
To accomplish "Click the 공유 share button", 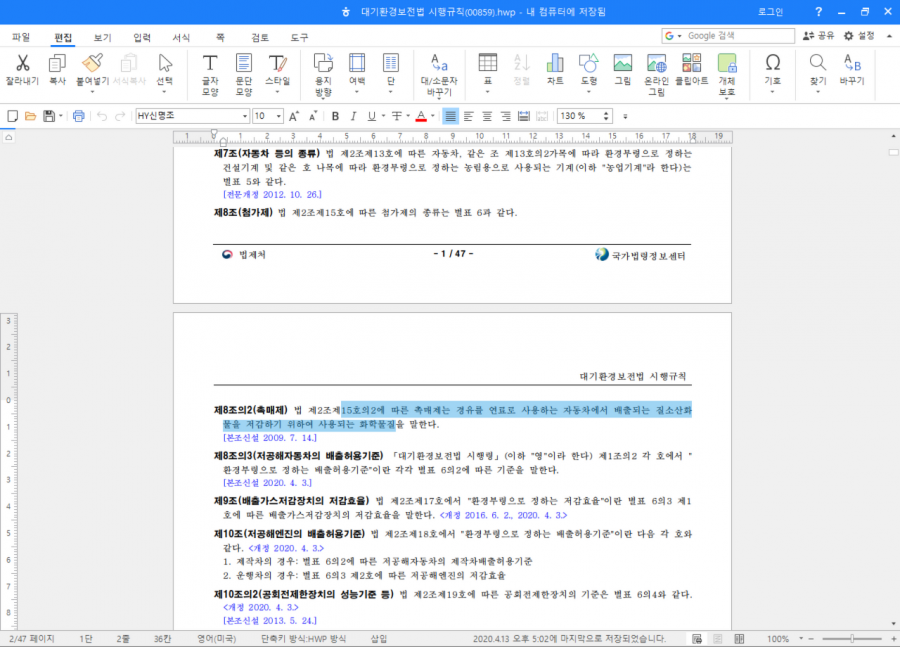I will pyautogui.click(x=818, y=36).
